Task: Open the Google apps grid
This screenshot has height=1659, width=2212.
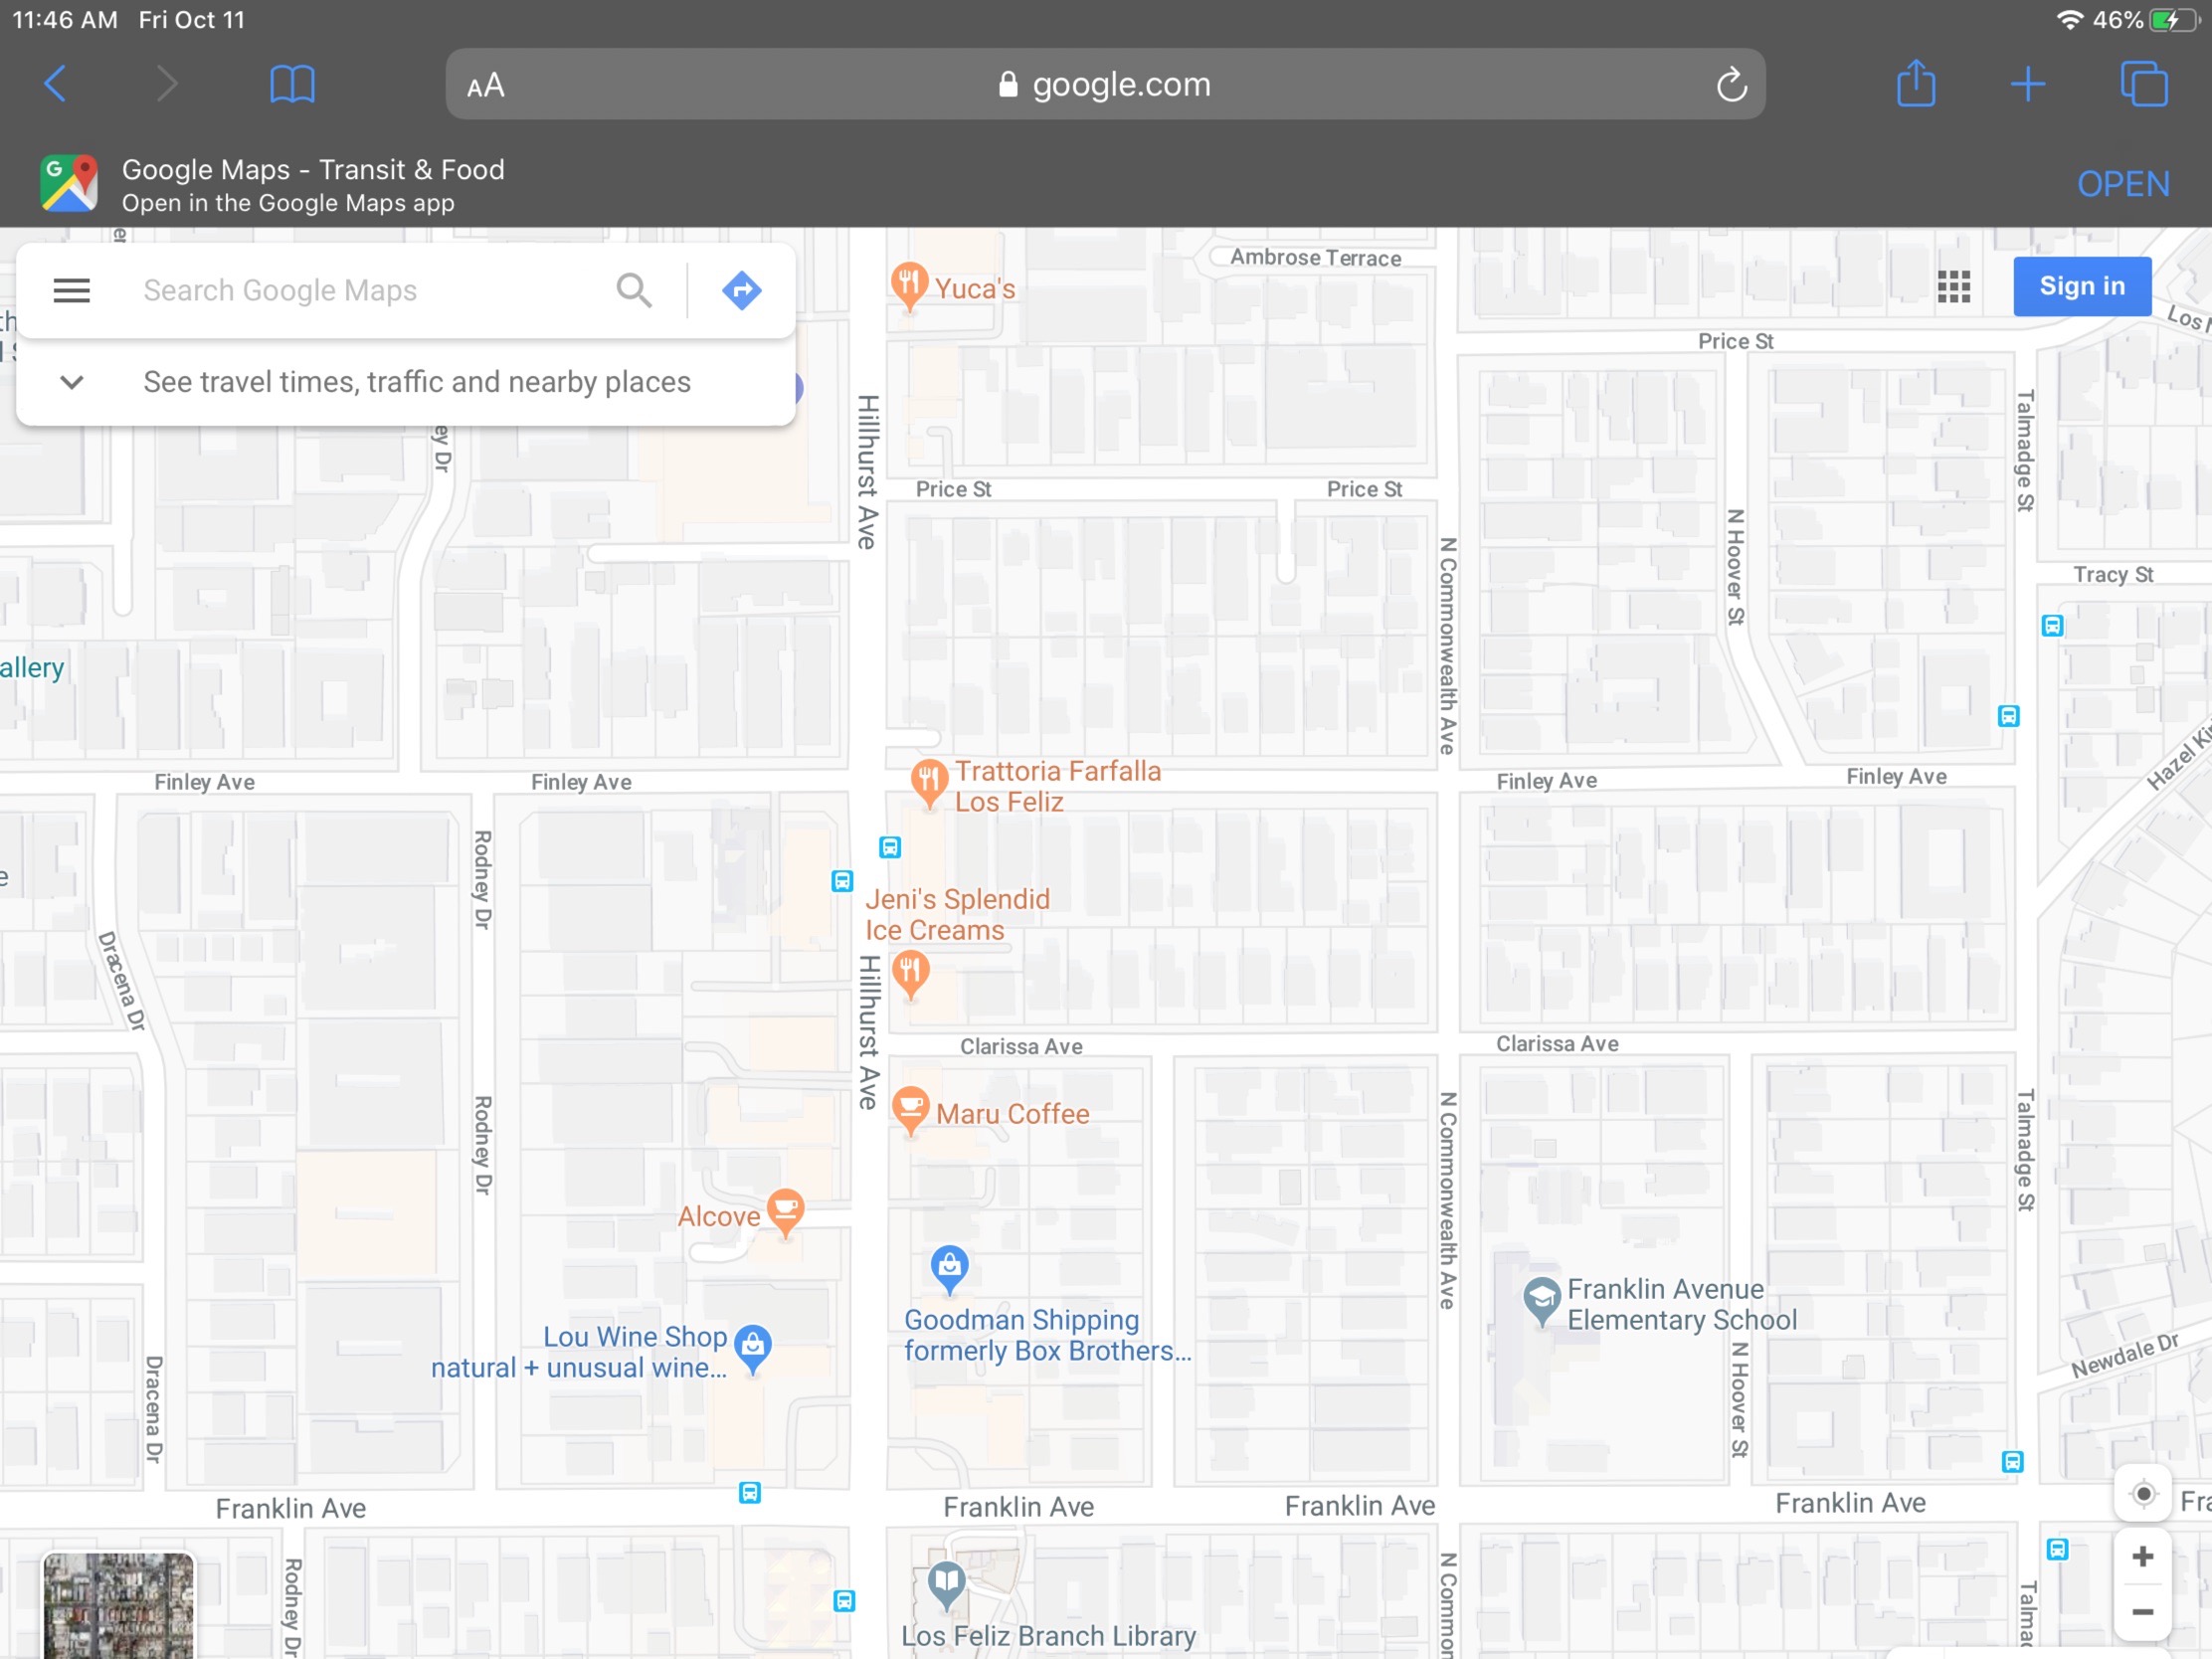Action: pos(1953,287)
